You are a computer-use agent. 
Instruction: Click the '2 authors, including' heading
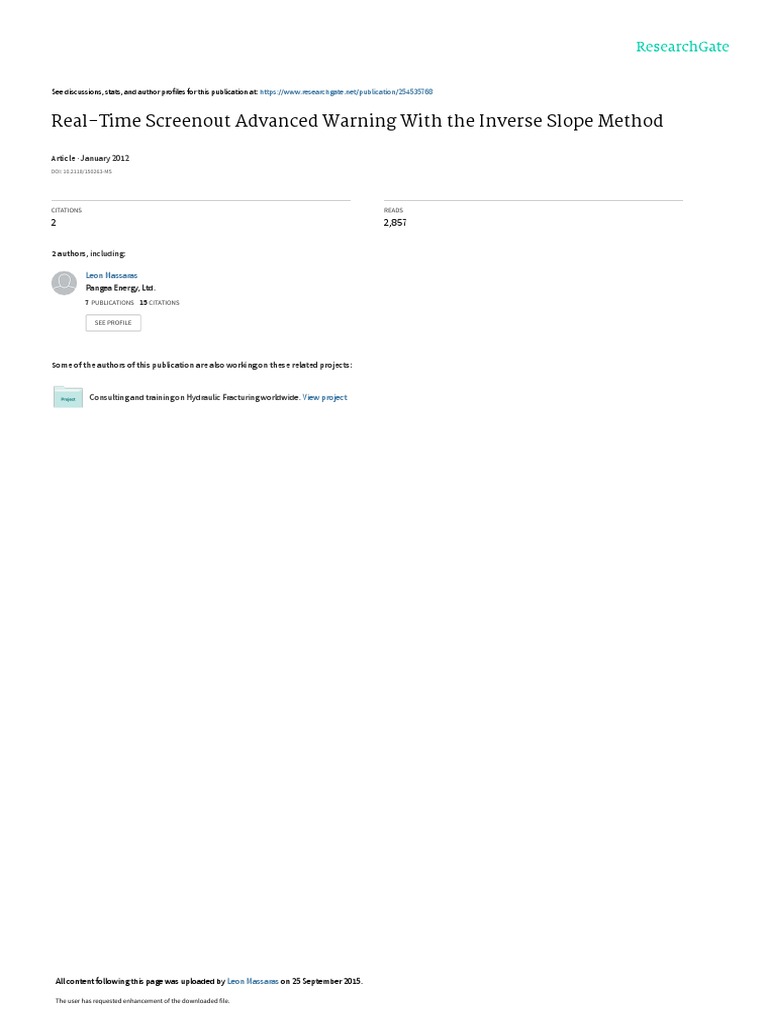(89, 253)
